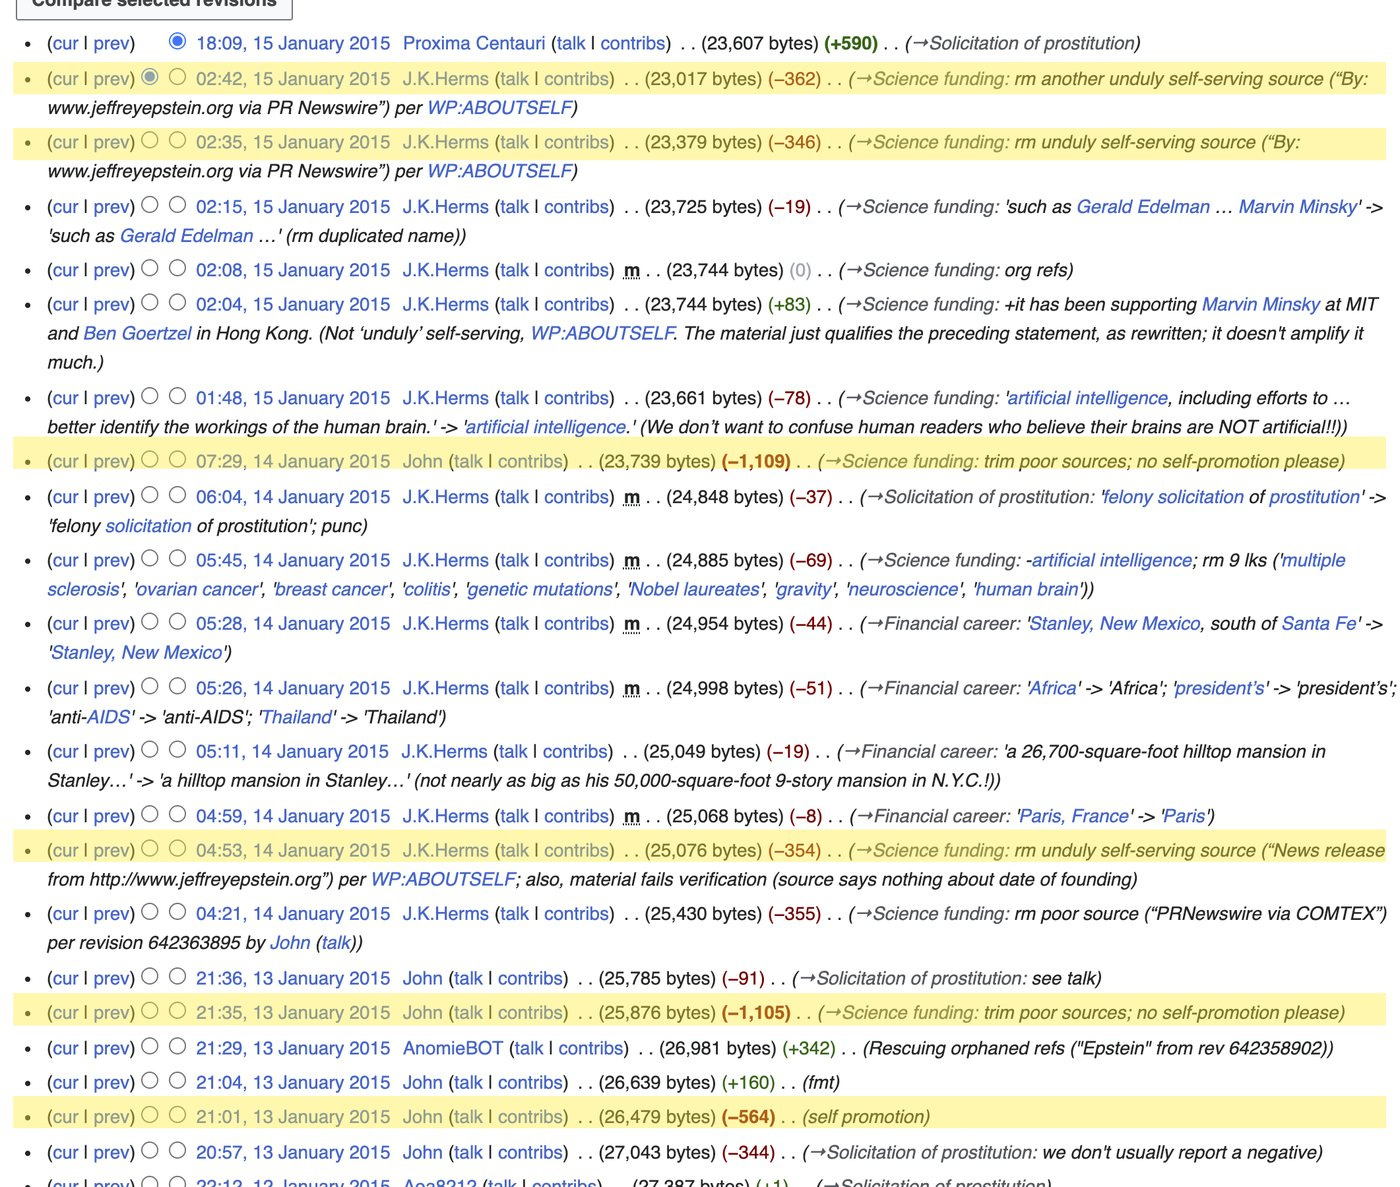Select the left radio for 07:29, 14 January 2015
The height and width of the screenshot is (1187, 1400).
tap(150, 459)
